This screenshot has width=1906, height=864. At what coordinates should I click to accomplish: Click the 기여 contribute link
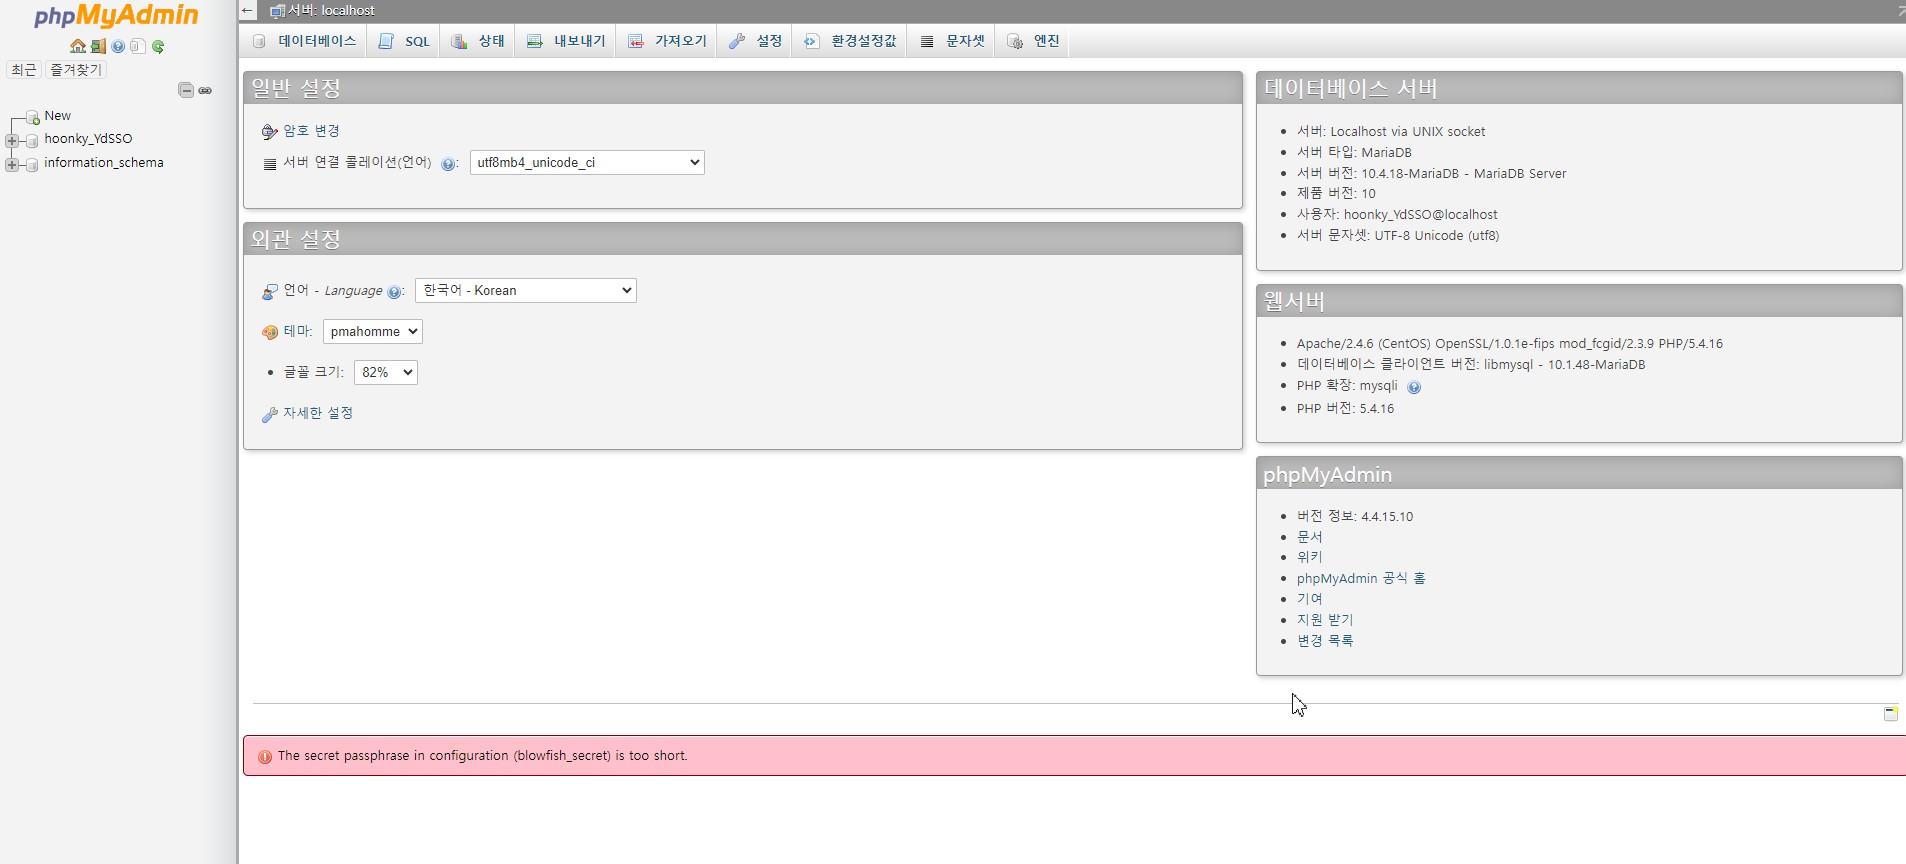tap(1310, 599)
